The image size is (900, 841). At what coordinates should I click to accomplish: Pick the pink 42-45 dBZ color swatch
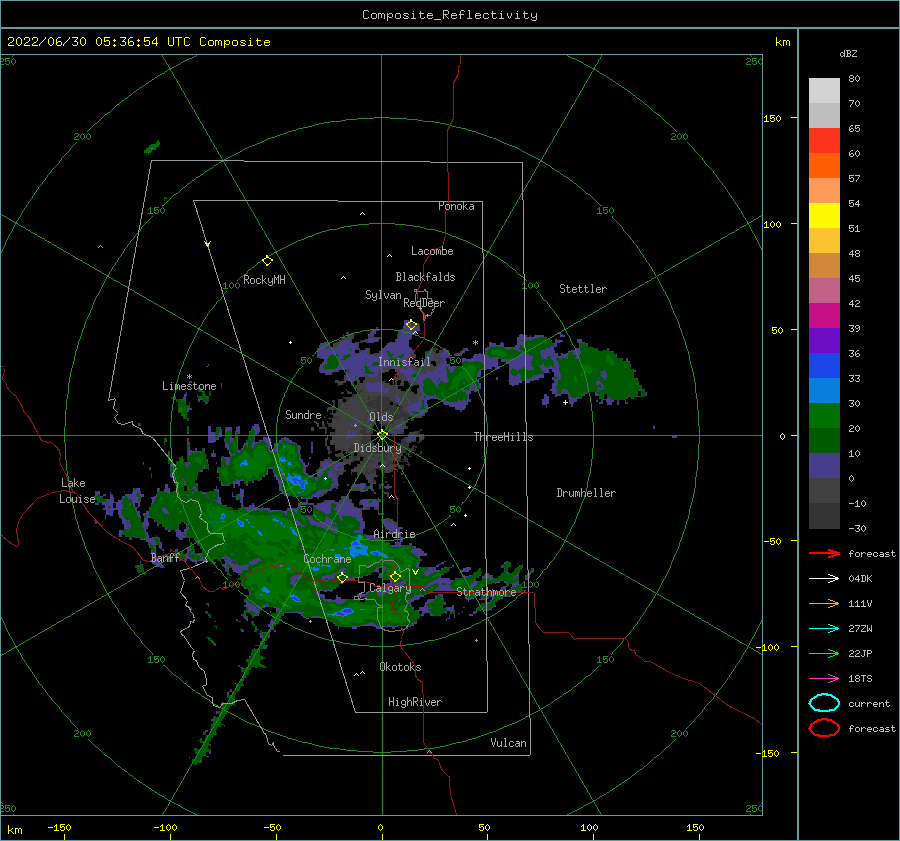824,291
